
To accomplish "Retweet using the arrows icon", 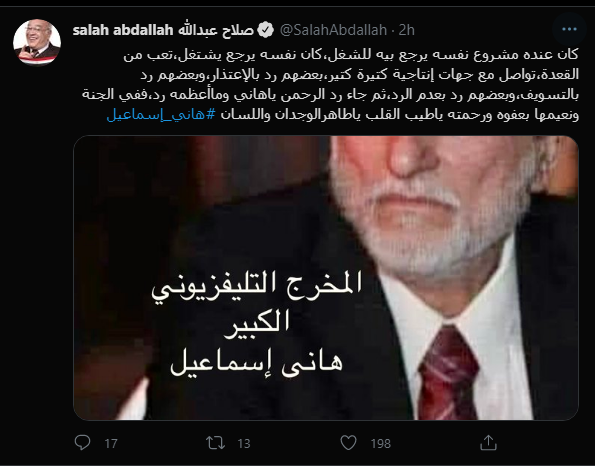I will pyautogui.click(x=216, y=443).
